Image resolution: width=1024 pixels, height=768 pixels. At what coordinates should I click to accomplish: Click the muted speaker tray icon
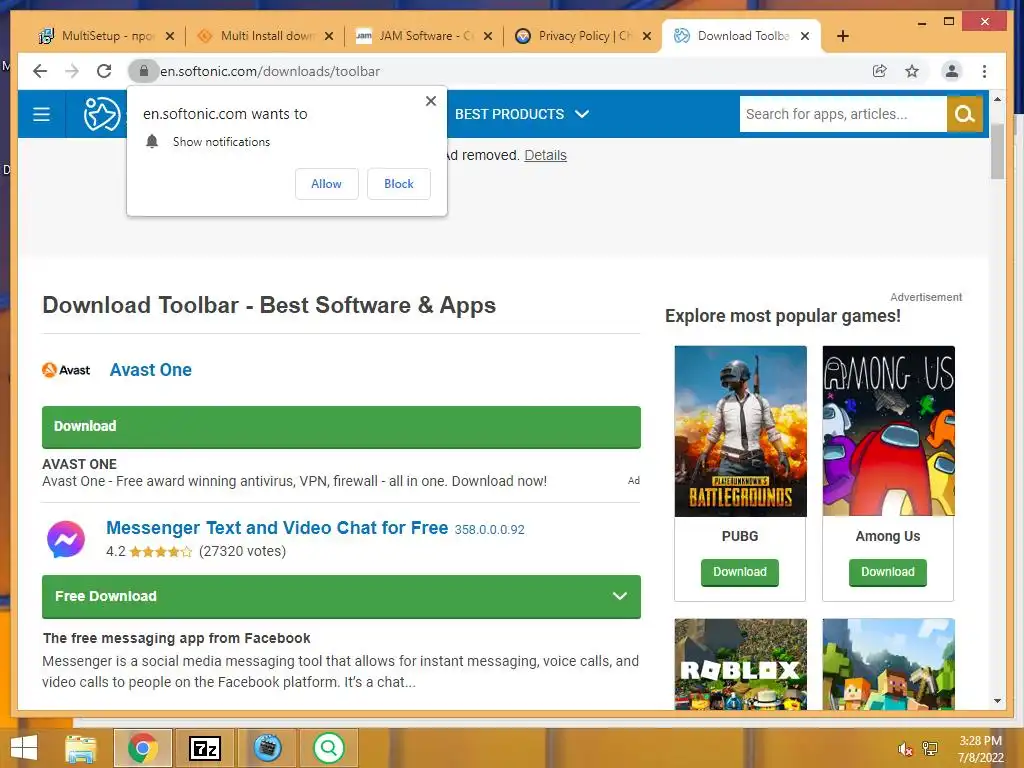905,749
